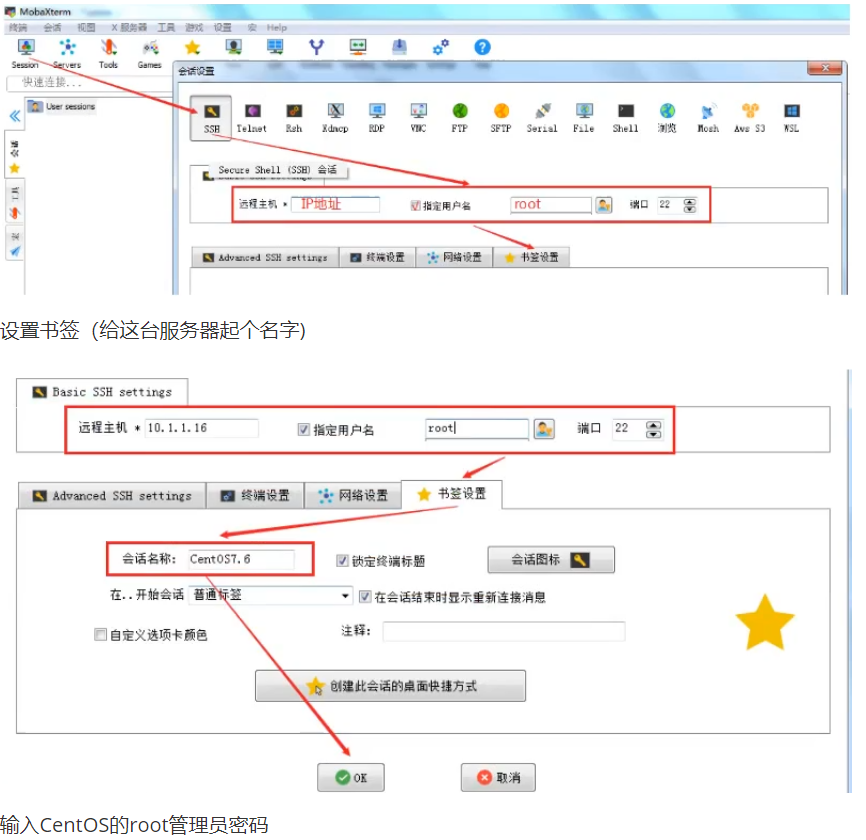Open the X 服务器 menu

point(129,28)
